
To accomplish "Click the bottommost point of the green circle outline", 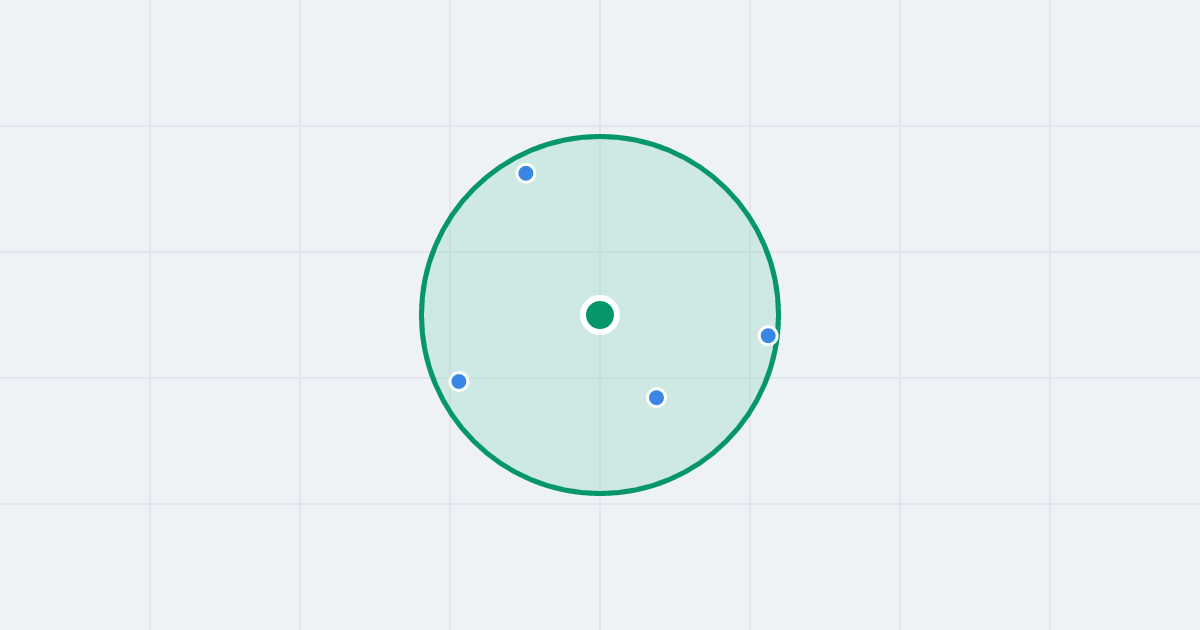I will 600,493.
